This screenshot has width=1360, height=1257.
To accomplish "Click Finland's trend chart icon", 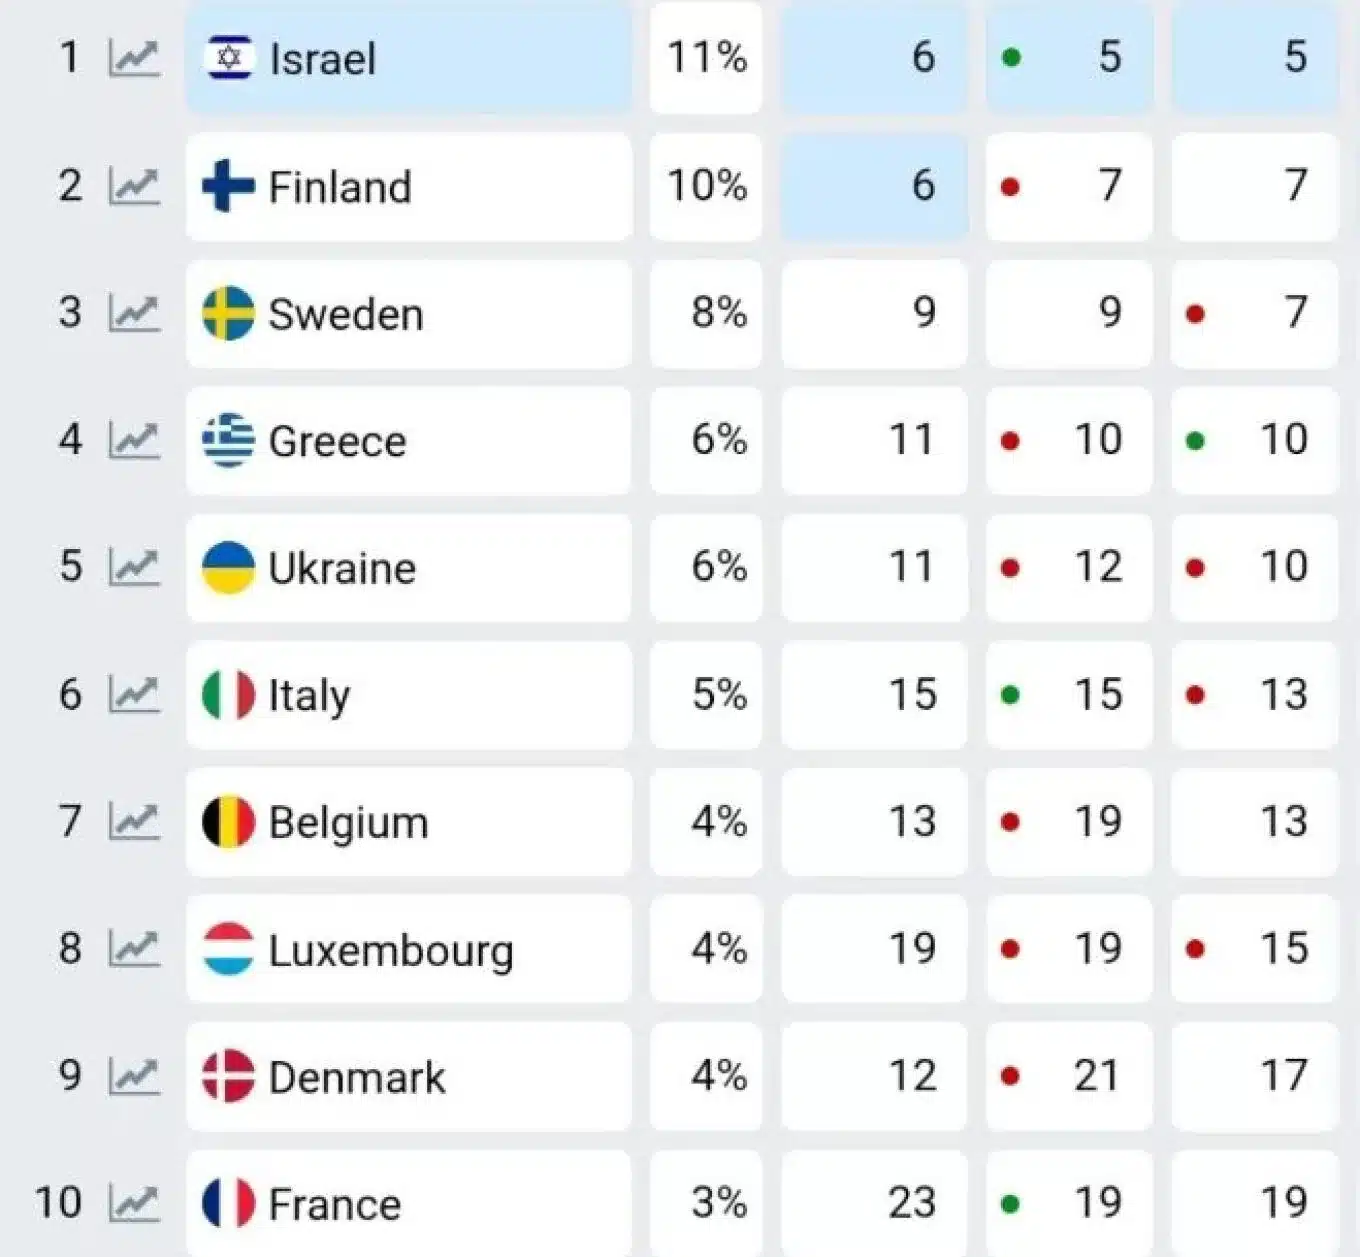I will click(134, 186).
